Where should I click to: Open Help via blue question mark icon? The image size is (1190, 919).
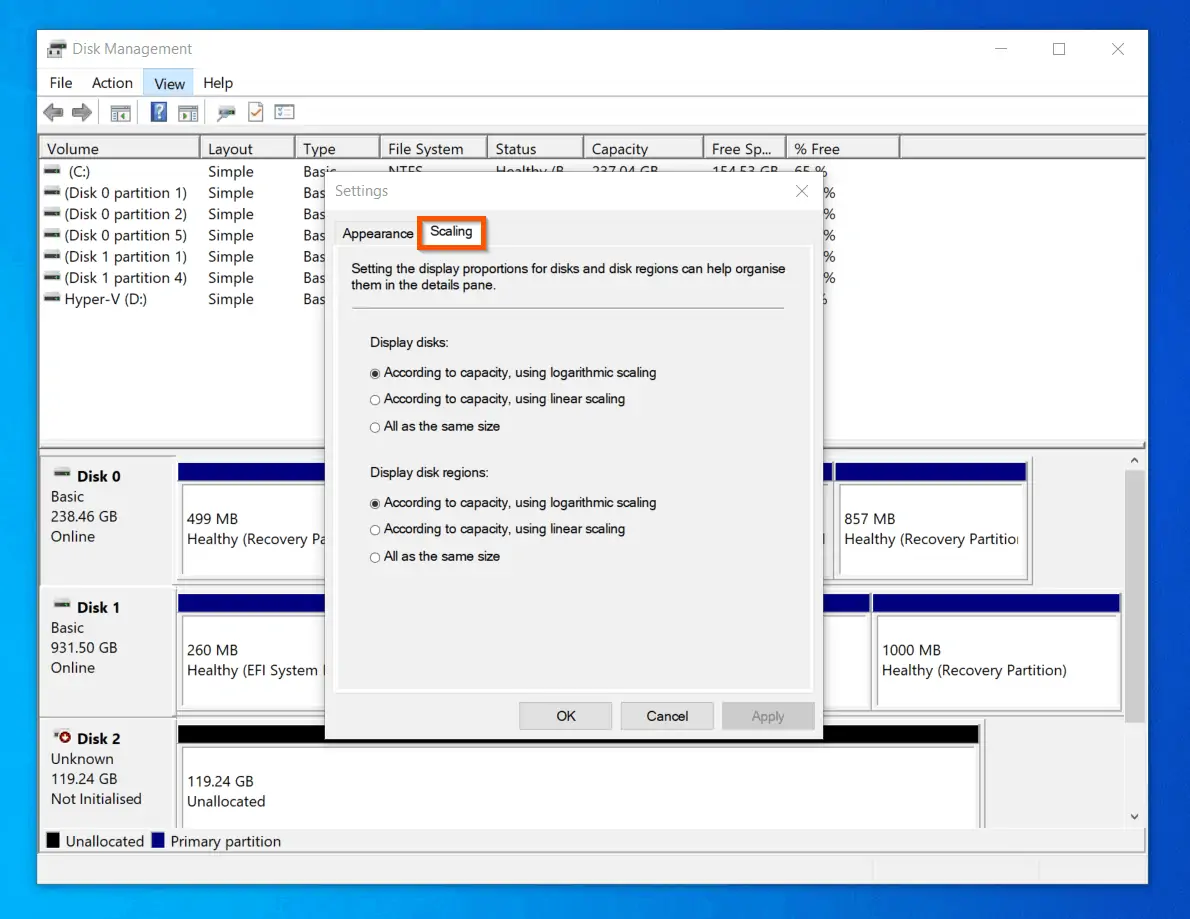click(159, 112)
